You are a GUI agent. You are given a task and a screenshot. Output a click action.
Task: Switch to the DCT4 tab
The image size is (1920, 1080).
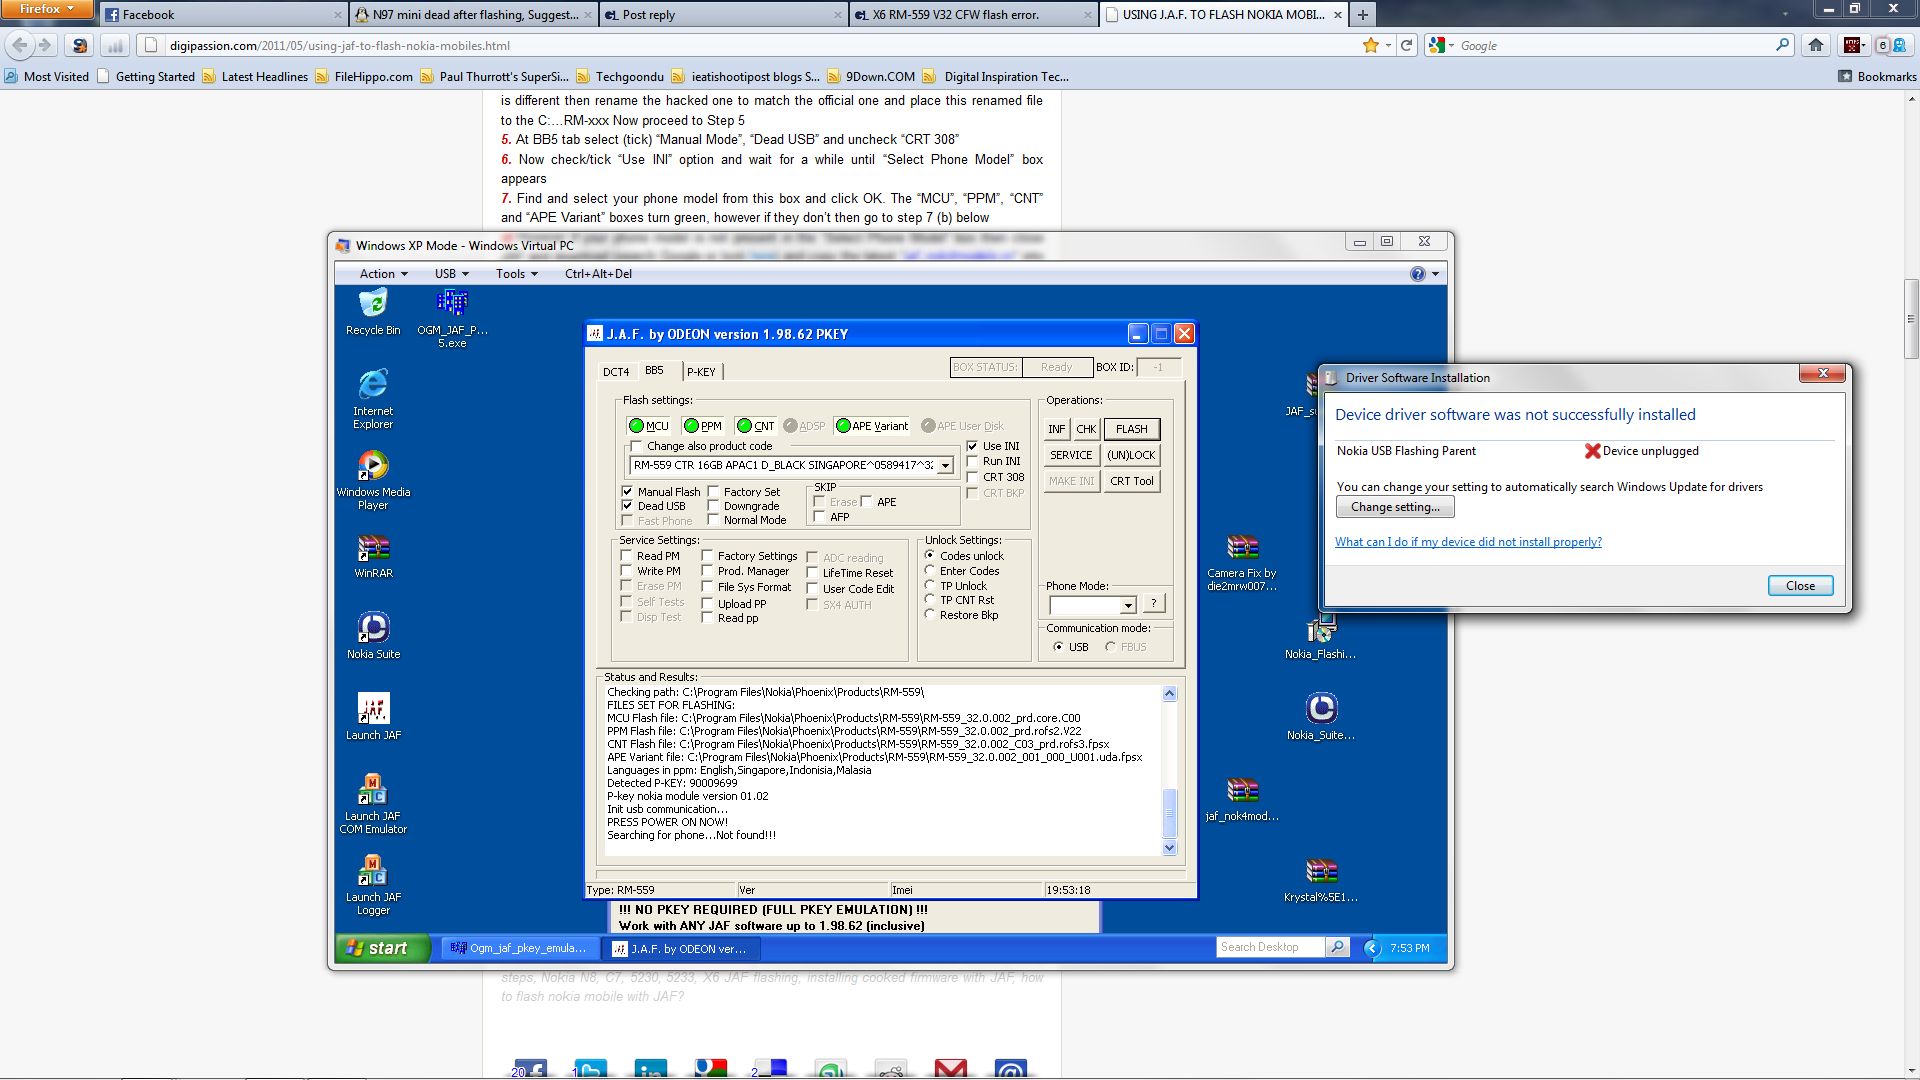[x=616, y=372]
